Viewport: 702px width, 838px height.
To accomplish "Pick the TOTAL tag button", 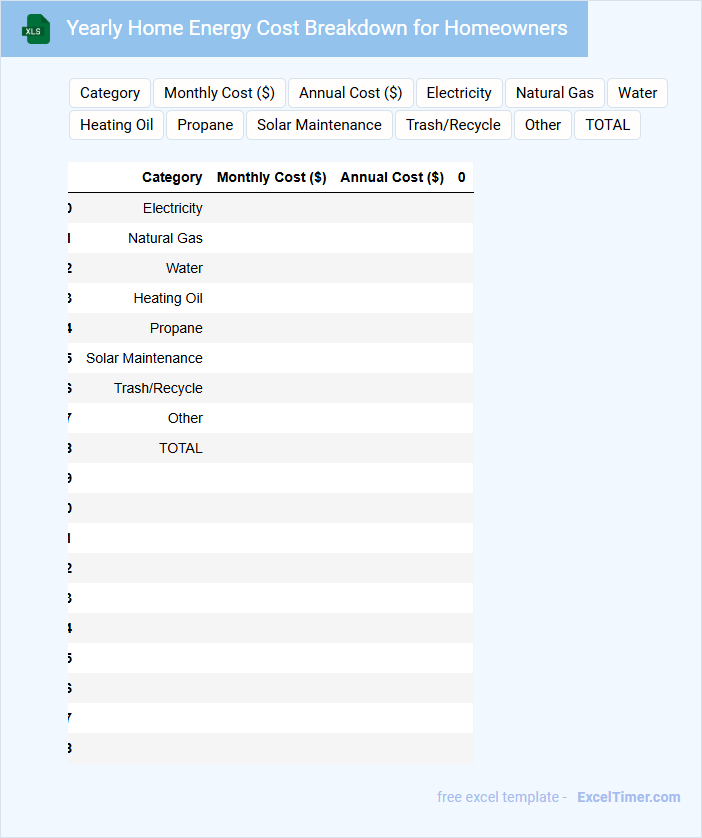I will [607, 125].
